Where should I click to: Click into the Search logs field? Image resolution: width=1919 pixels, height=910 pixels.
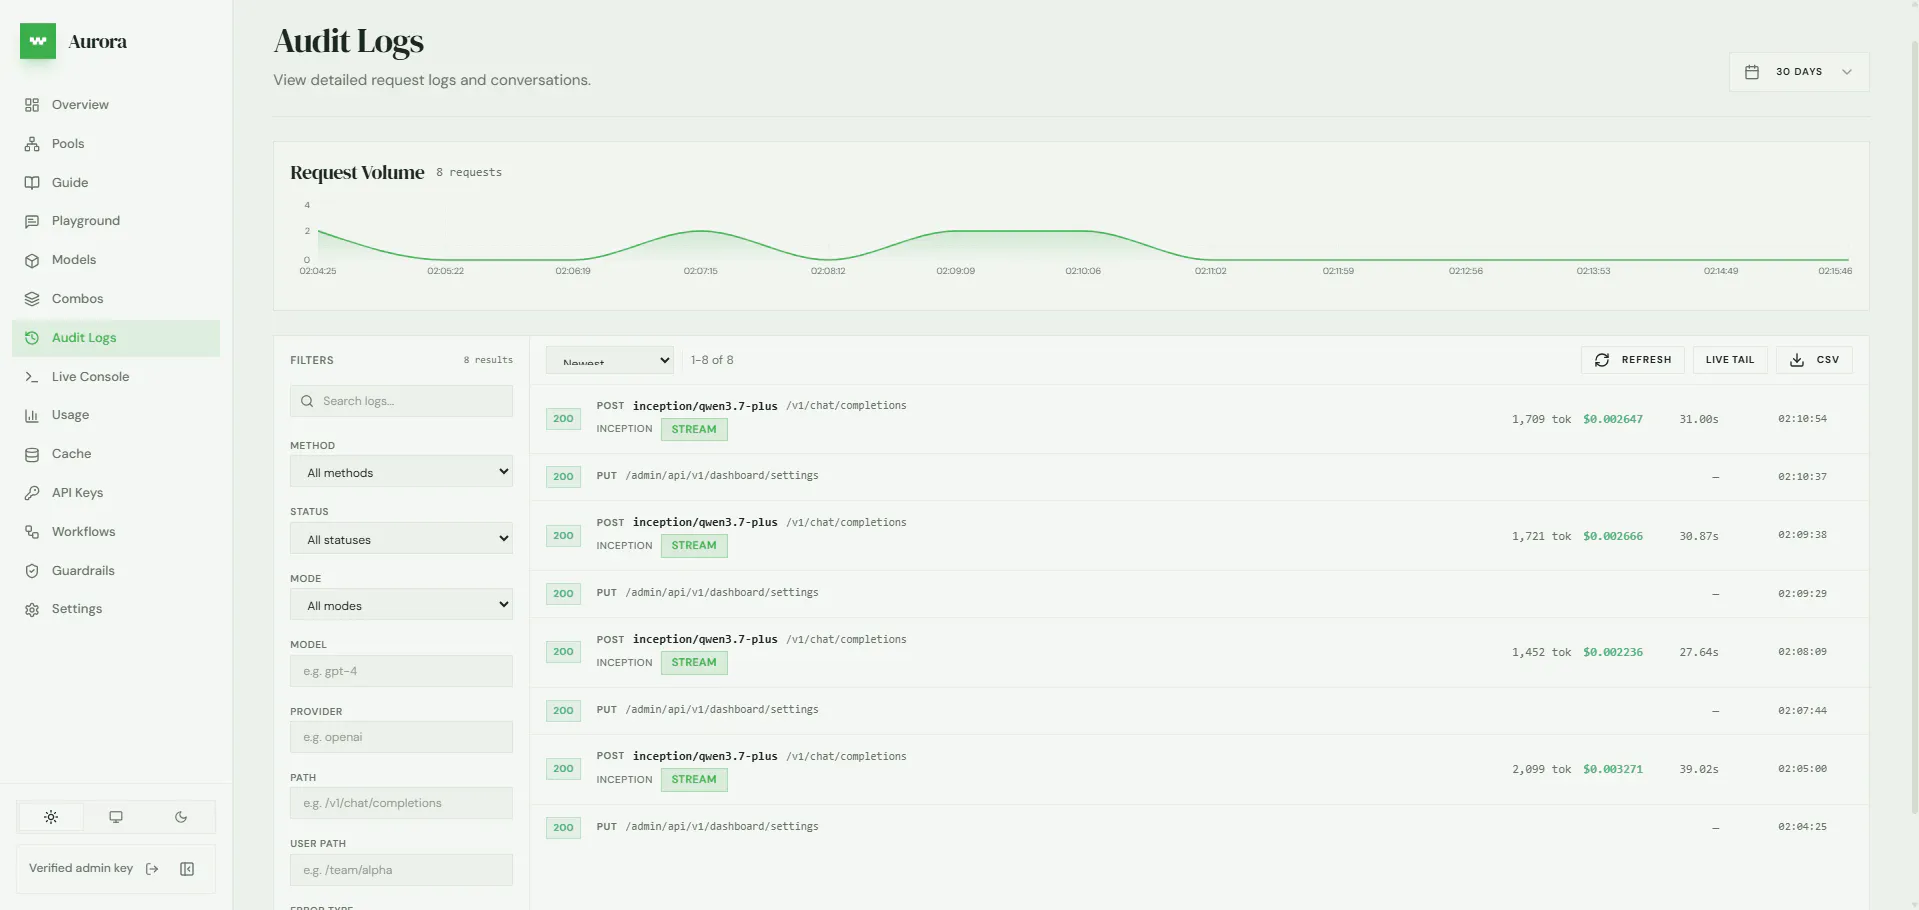point(401,401)
